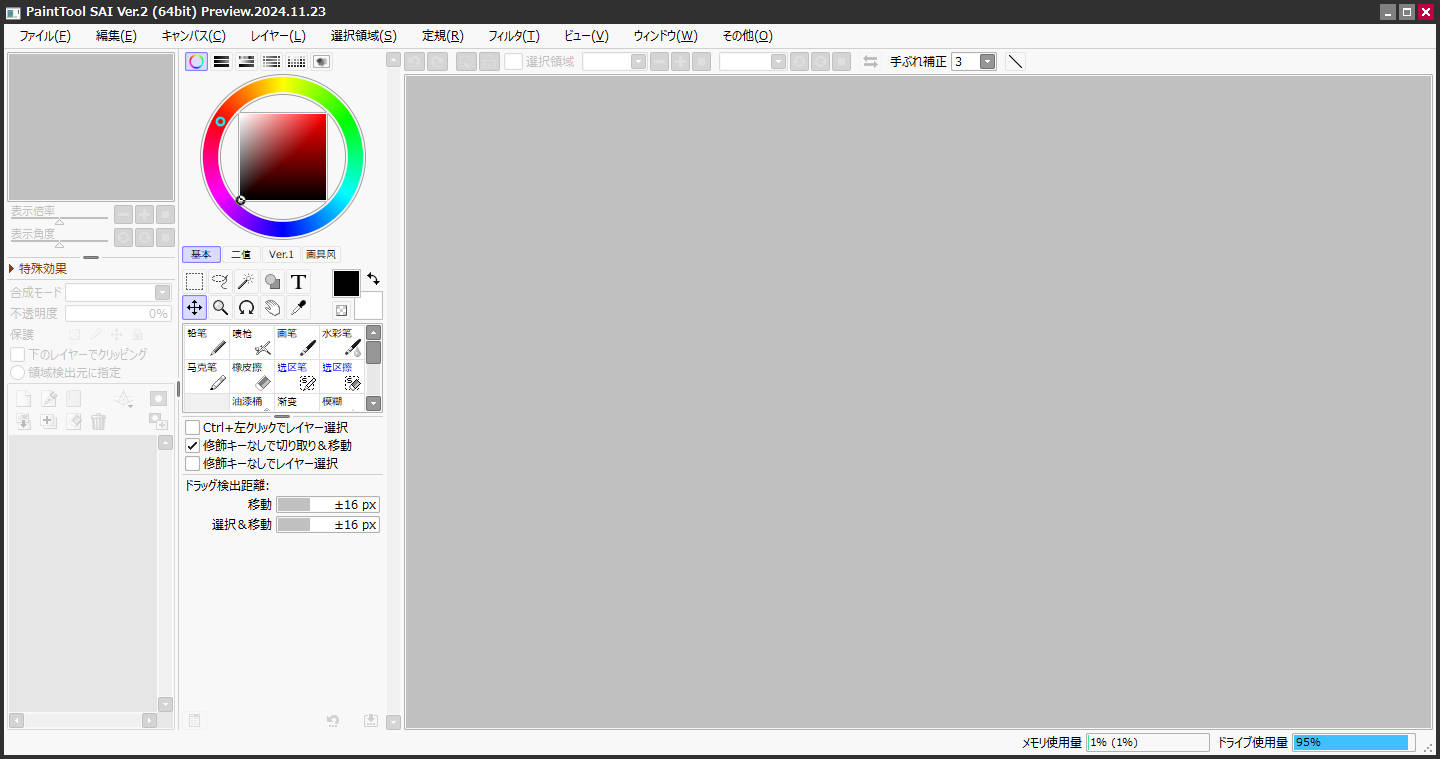
Task: Choose the 铅笔 pencil brush
Action: click(206, 342)
